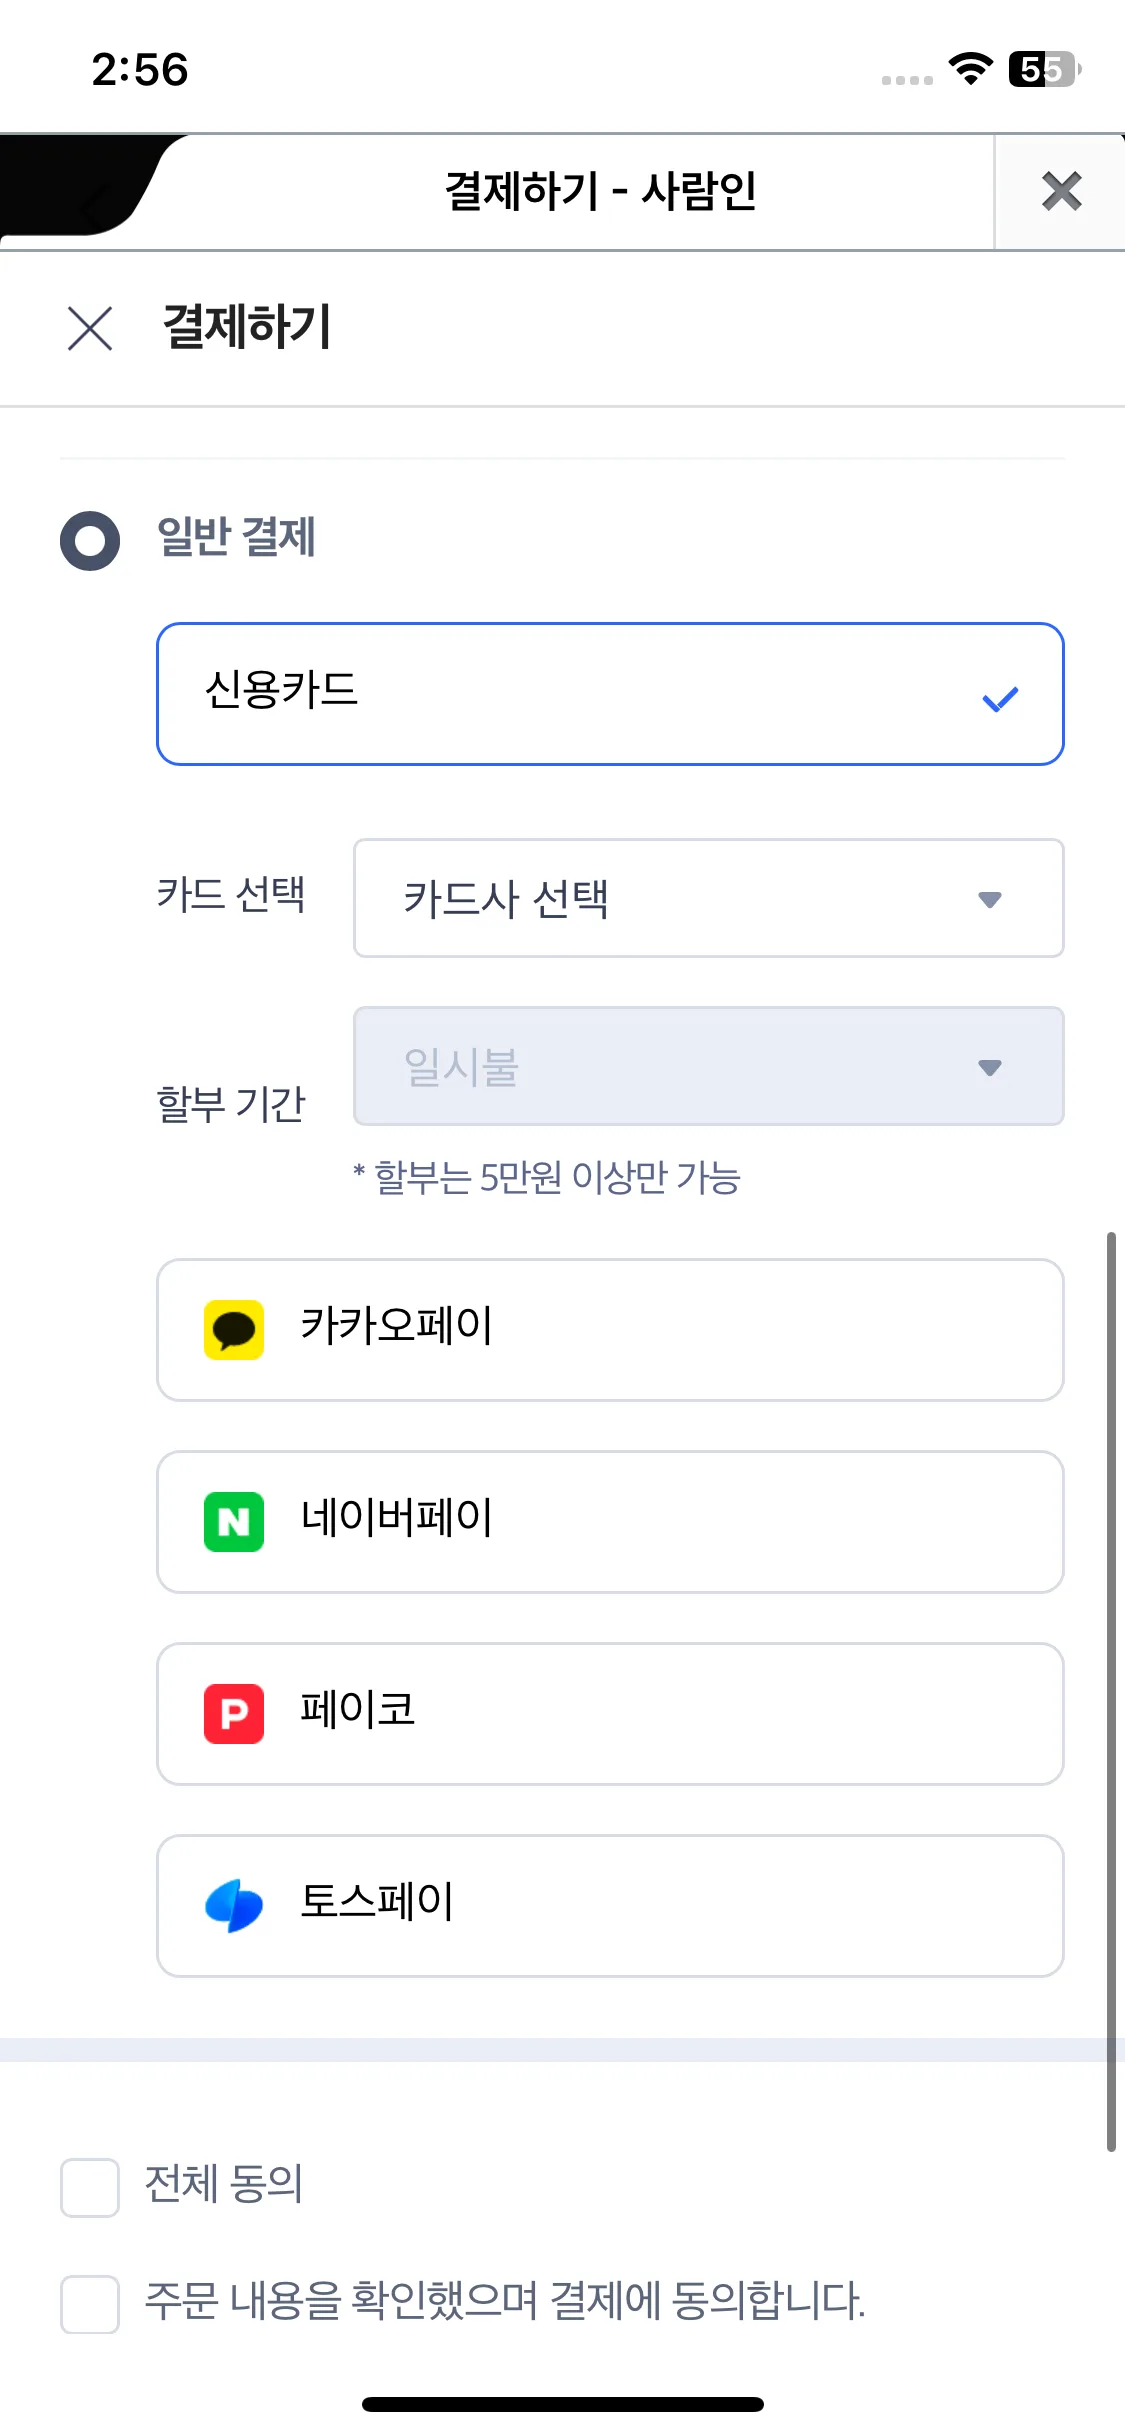Tap the blue TossPay logo icon

[x=234, y=1906]
